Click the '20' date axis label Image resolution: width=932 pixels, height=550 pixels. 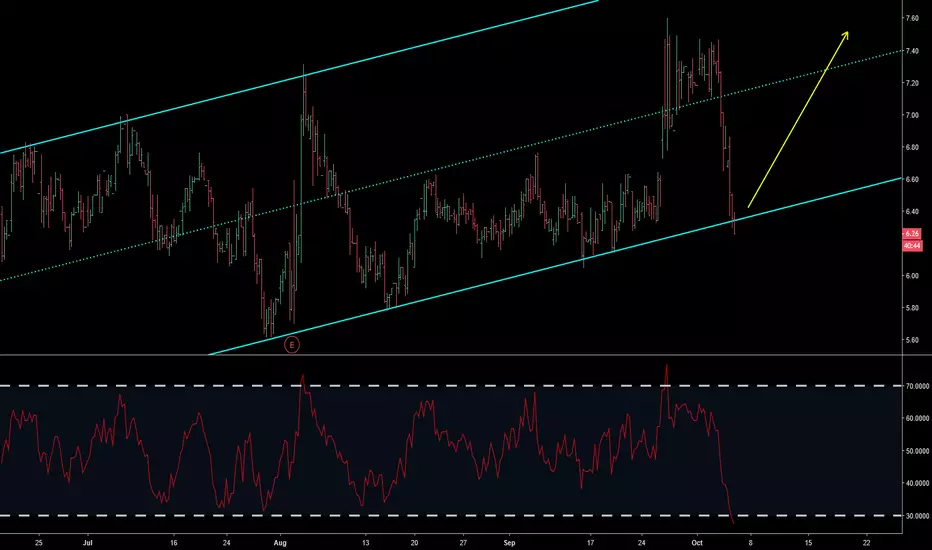click(414, 543)
